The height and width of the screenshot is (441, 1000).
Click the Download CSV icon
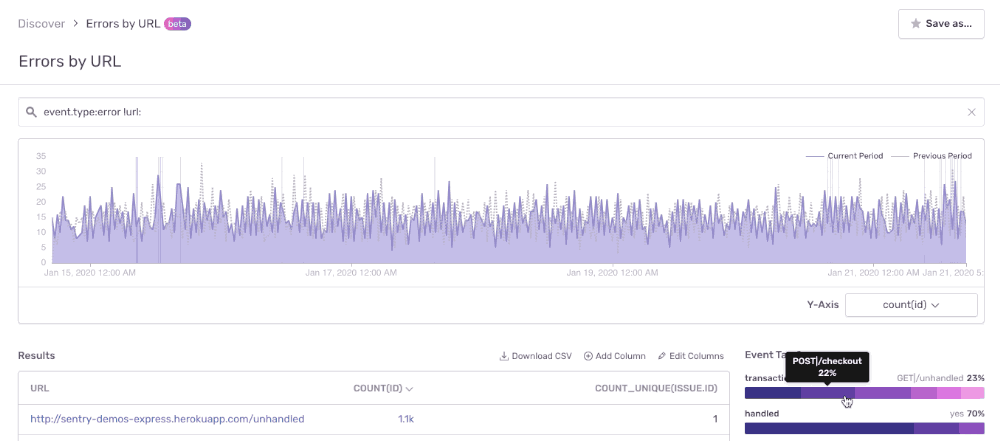(x=504, y=356)
